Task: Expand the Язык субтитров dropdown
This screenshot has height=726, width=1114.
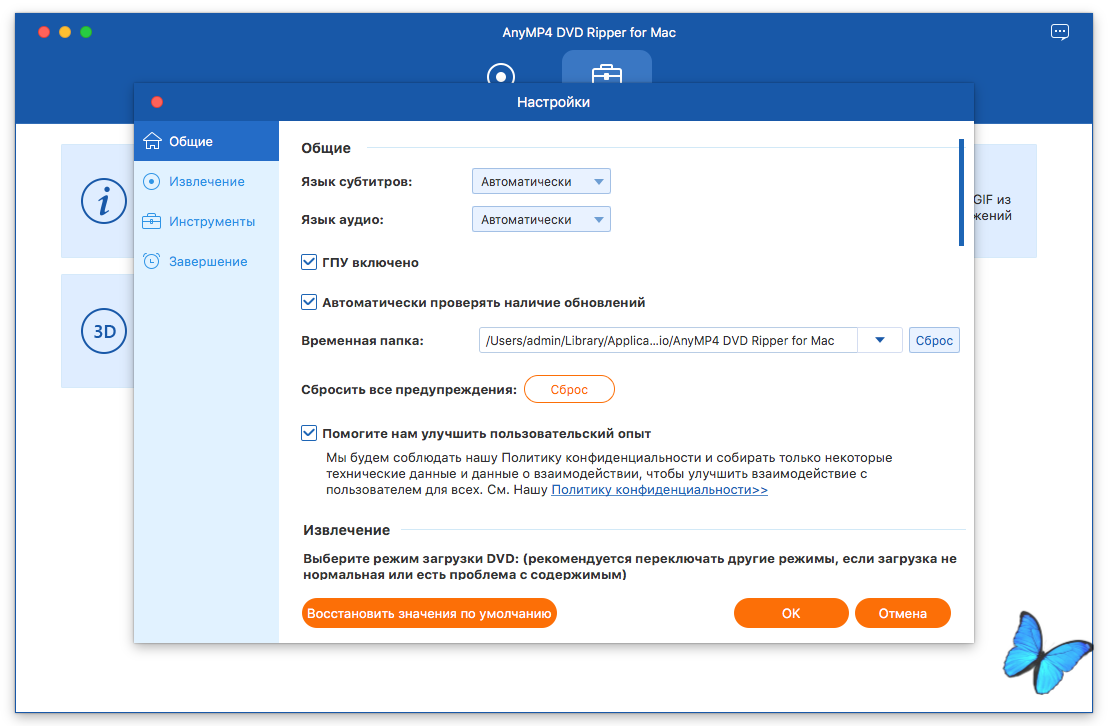Action: 541,182
